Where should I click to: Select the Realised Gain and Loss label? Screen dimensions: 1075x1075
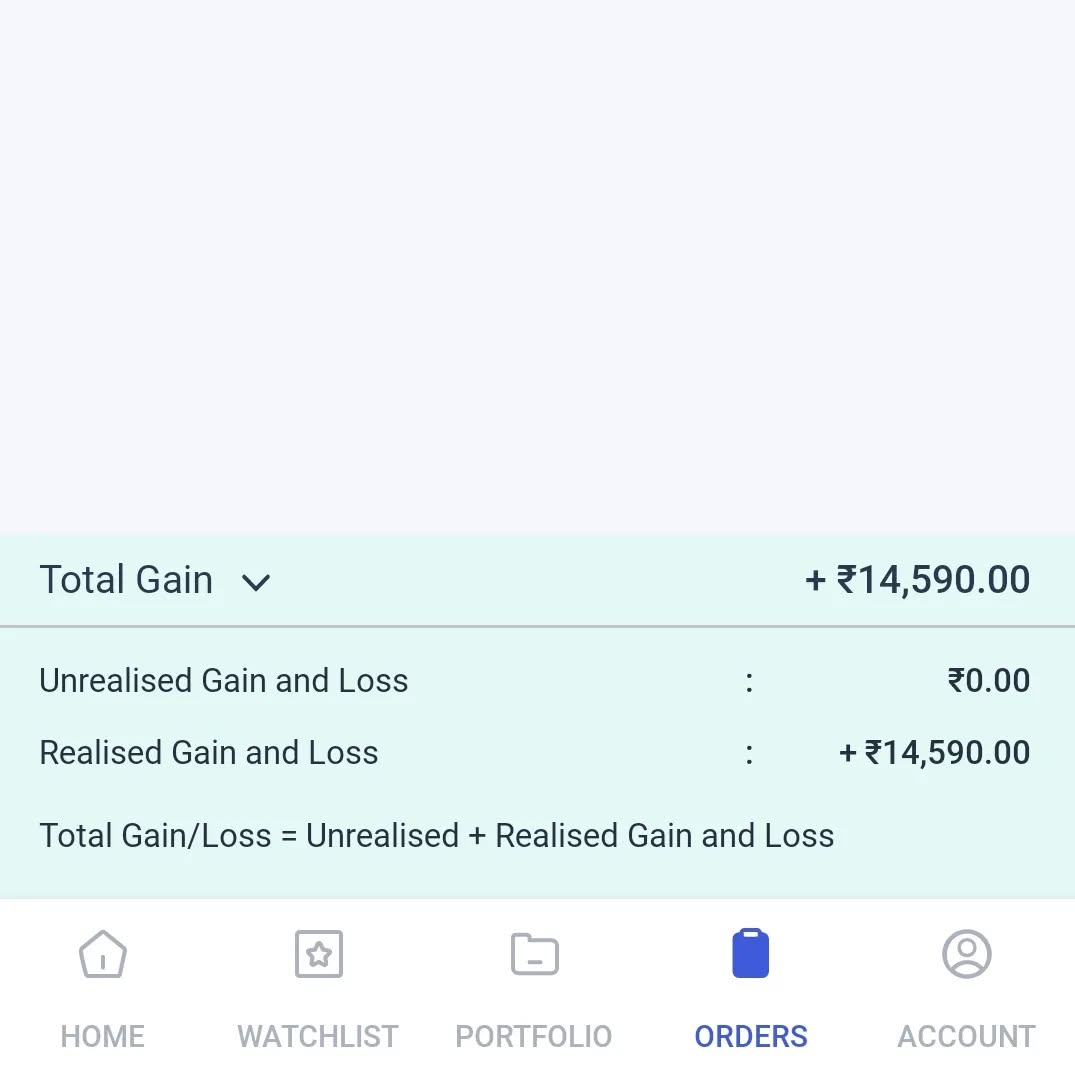[x=209, y=753]
